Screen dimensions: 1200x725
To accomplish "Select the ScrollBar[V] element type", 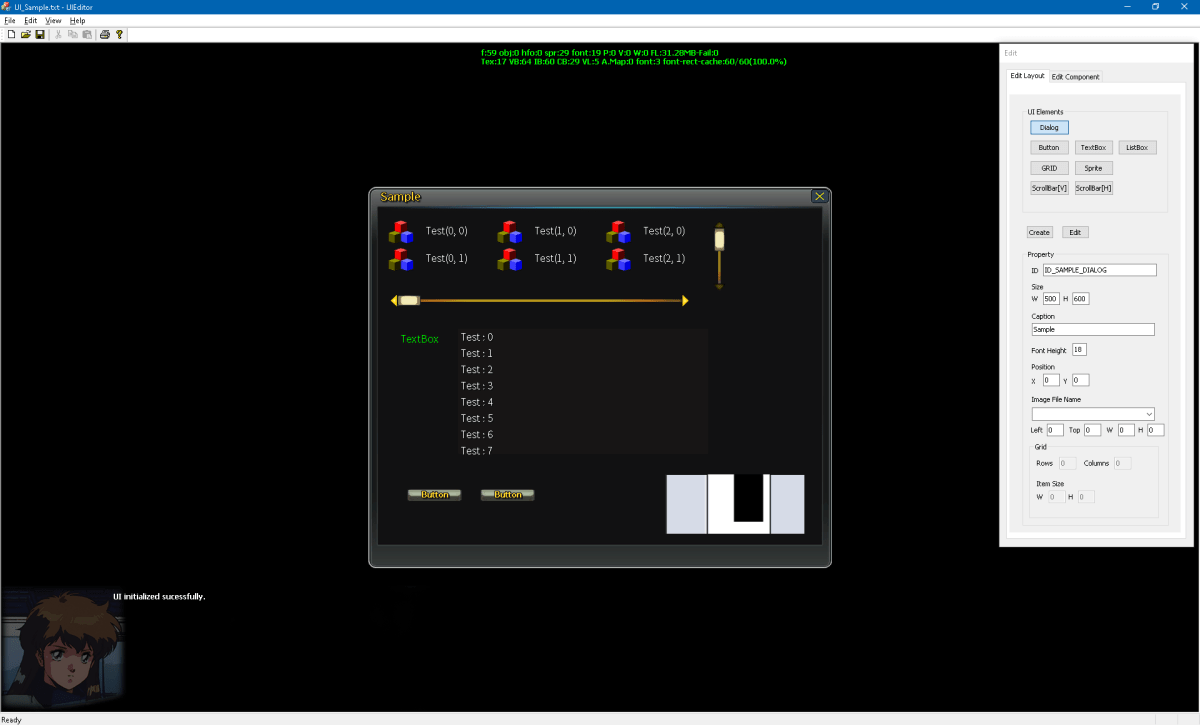I will click(1048, 188).
